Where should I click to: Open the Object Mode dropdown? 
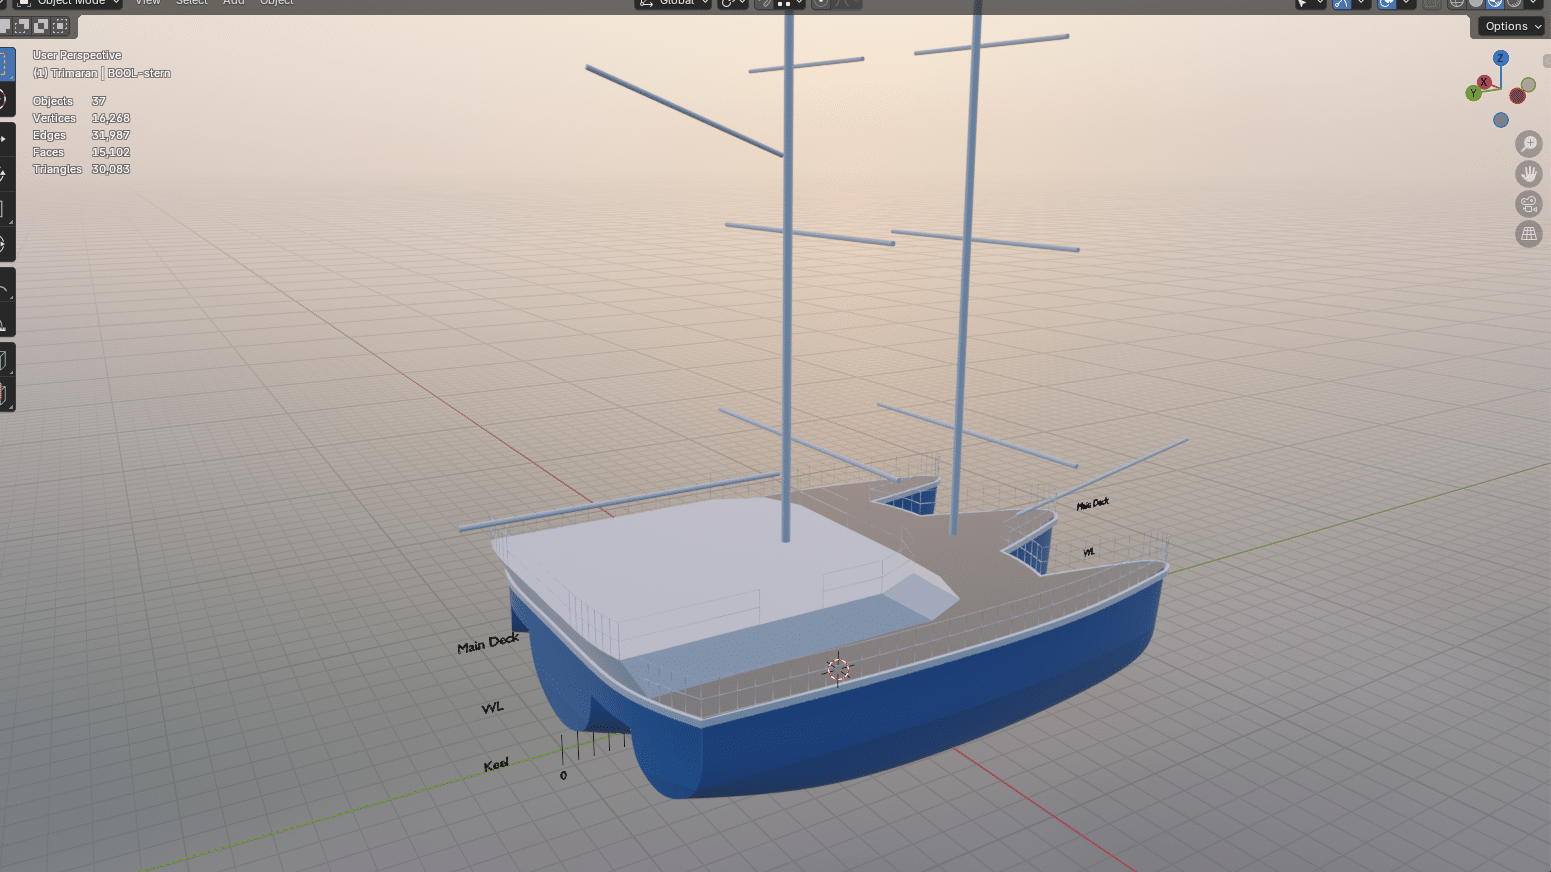[x=70, y=3]
